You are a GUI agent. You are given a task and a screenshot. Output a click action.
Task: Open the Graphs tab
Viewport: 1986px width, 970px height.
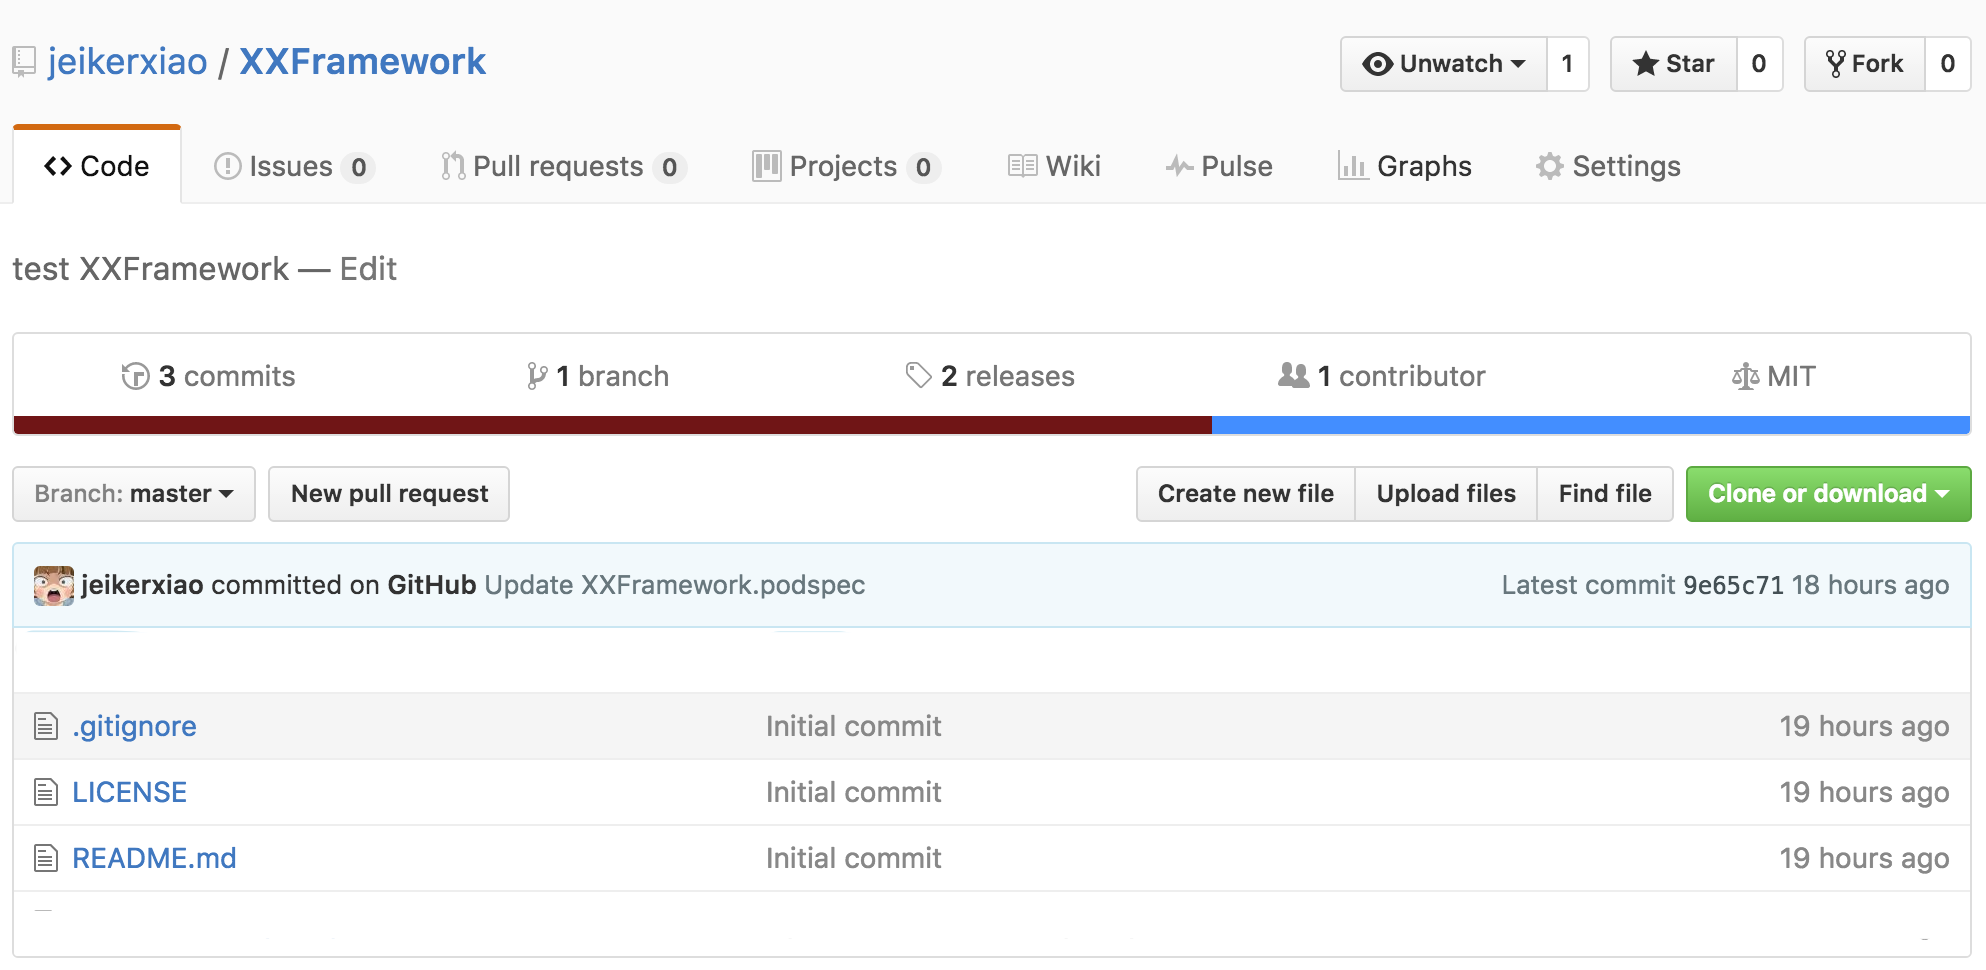point(1405,166)
